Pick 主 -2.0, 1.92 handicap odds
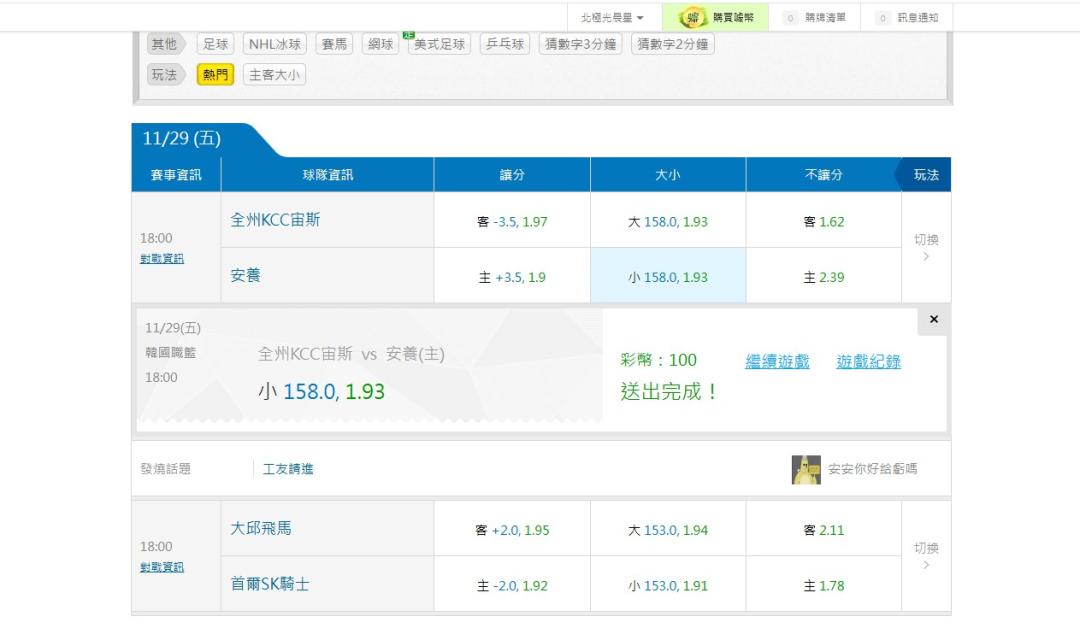Viewport: 1080px width, 634px height. 512,586
